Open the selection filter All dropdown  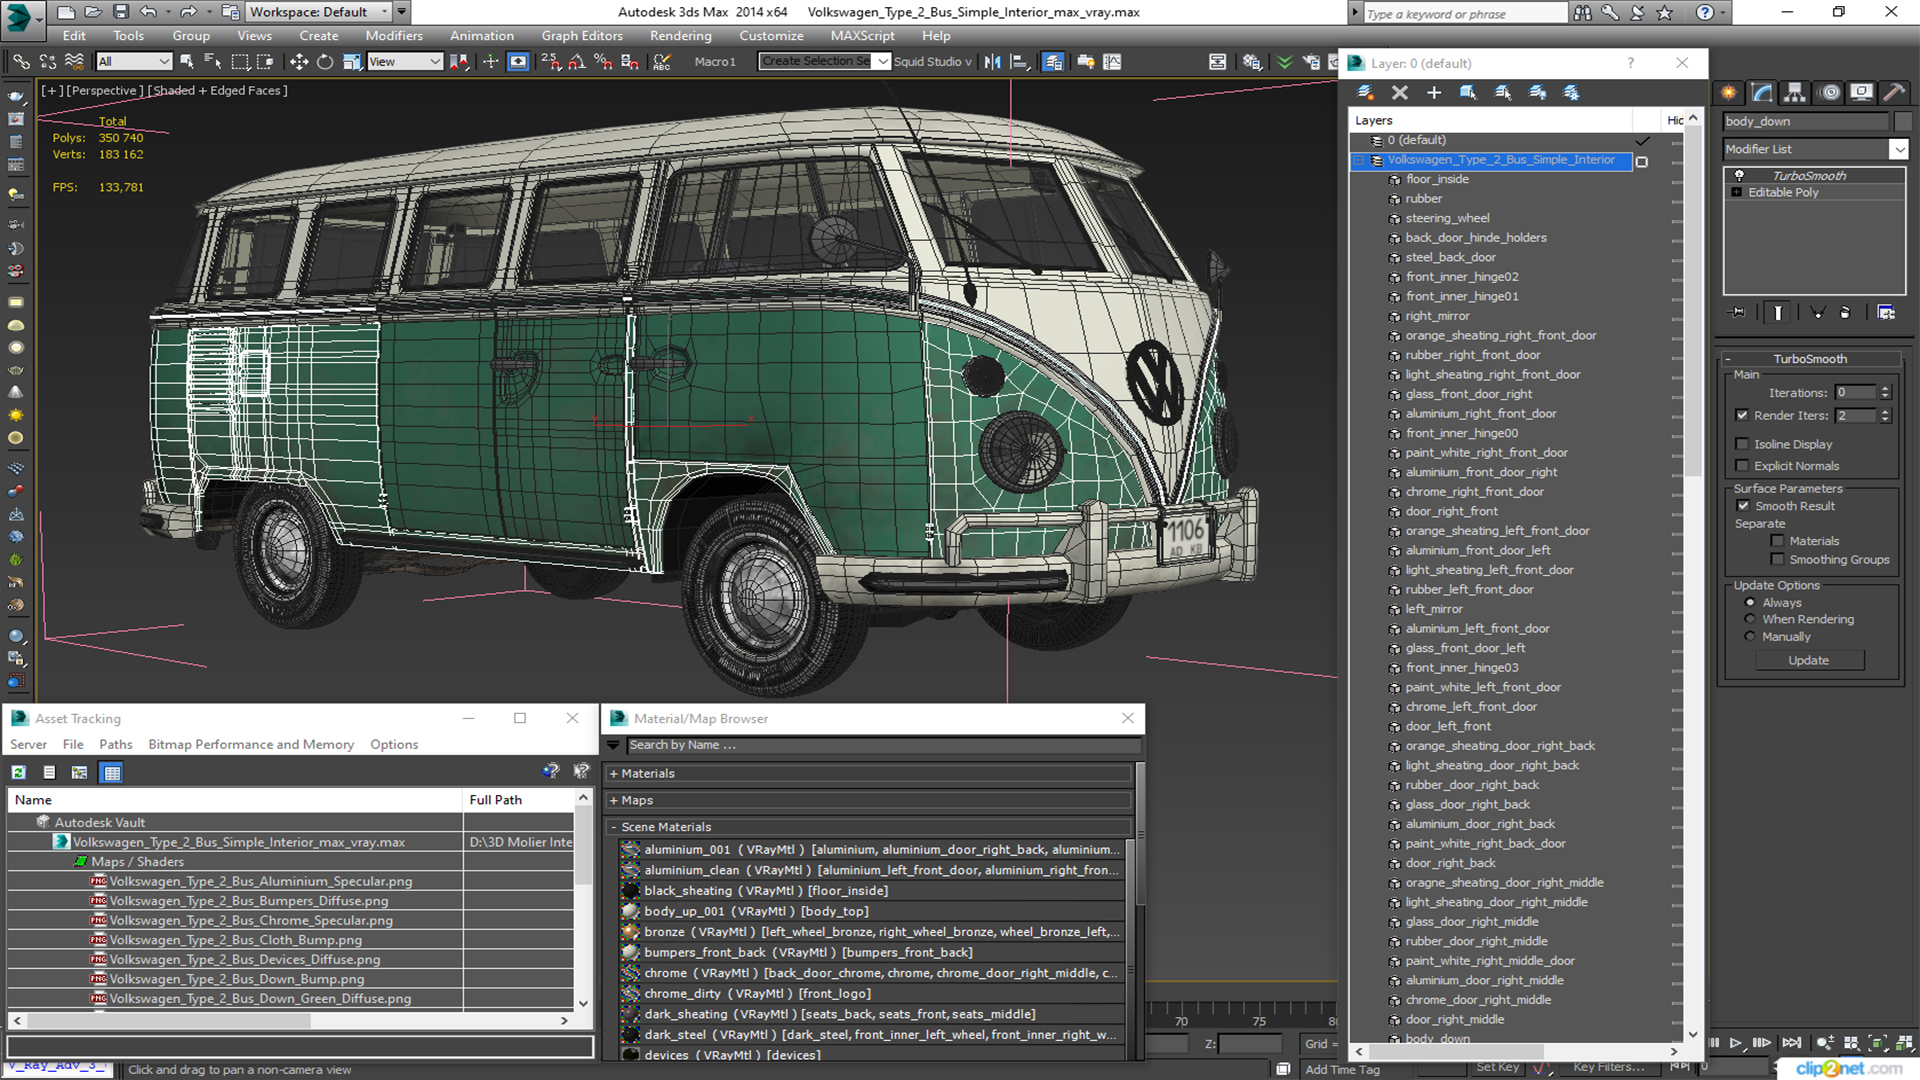pos(134,62)
